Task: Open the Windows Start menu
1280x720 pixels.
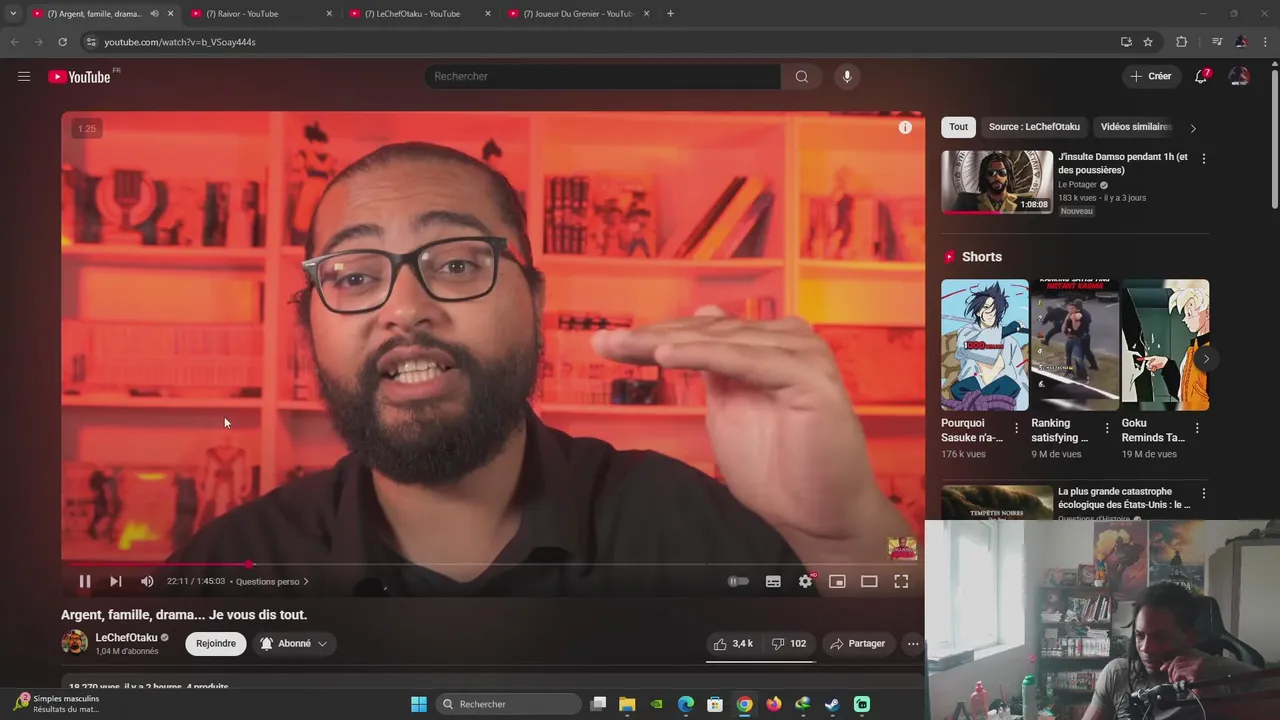Action: [419, 704]
